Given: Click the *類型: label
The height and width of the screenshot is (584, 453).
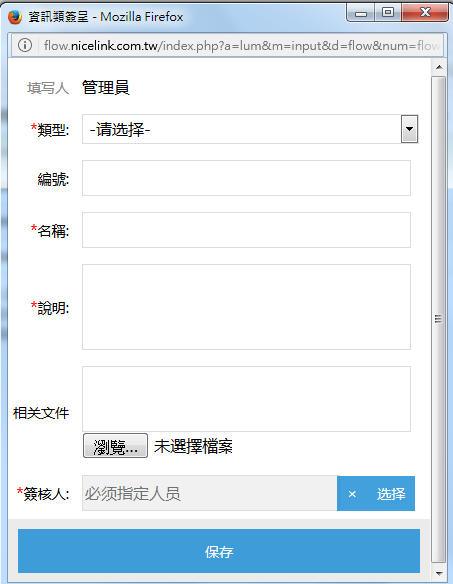Looking at the screenshot, I should pos(50,130).
